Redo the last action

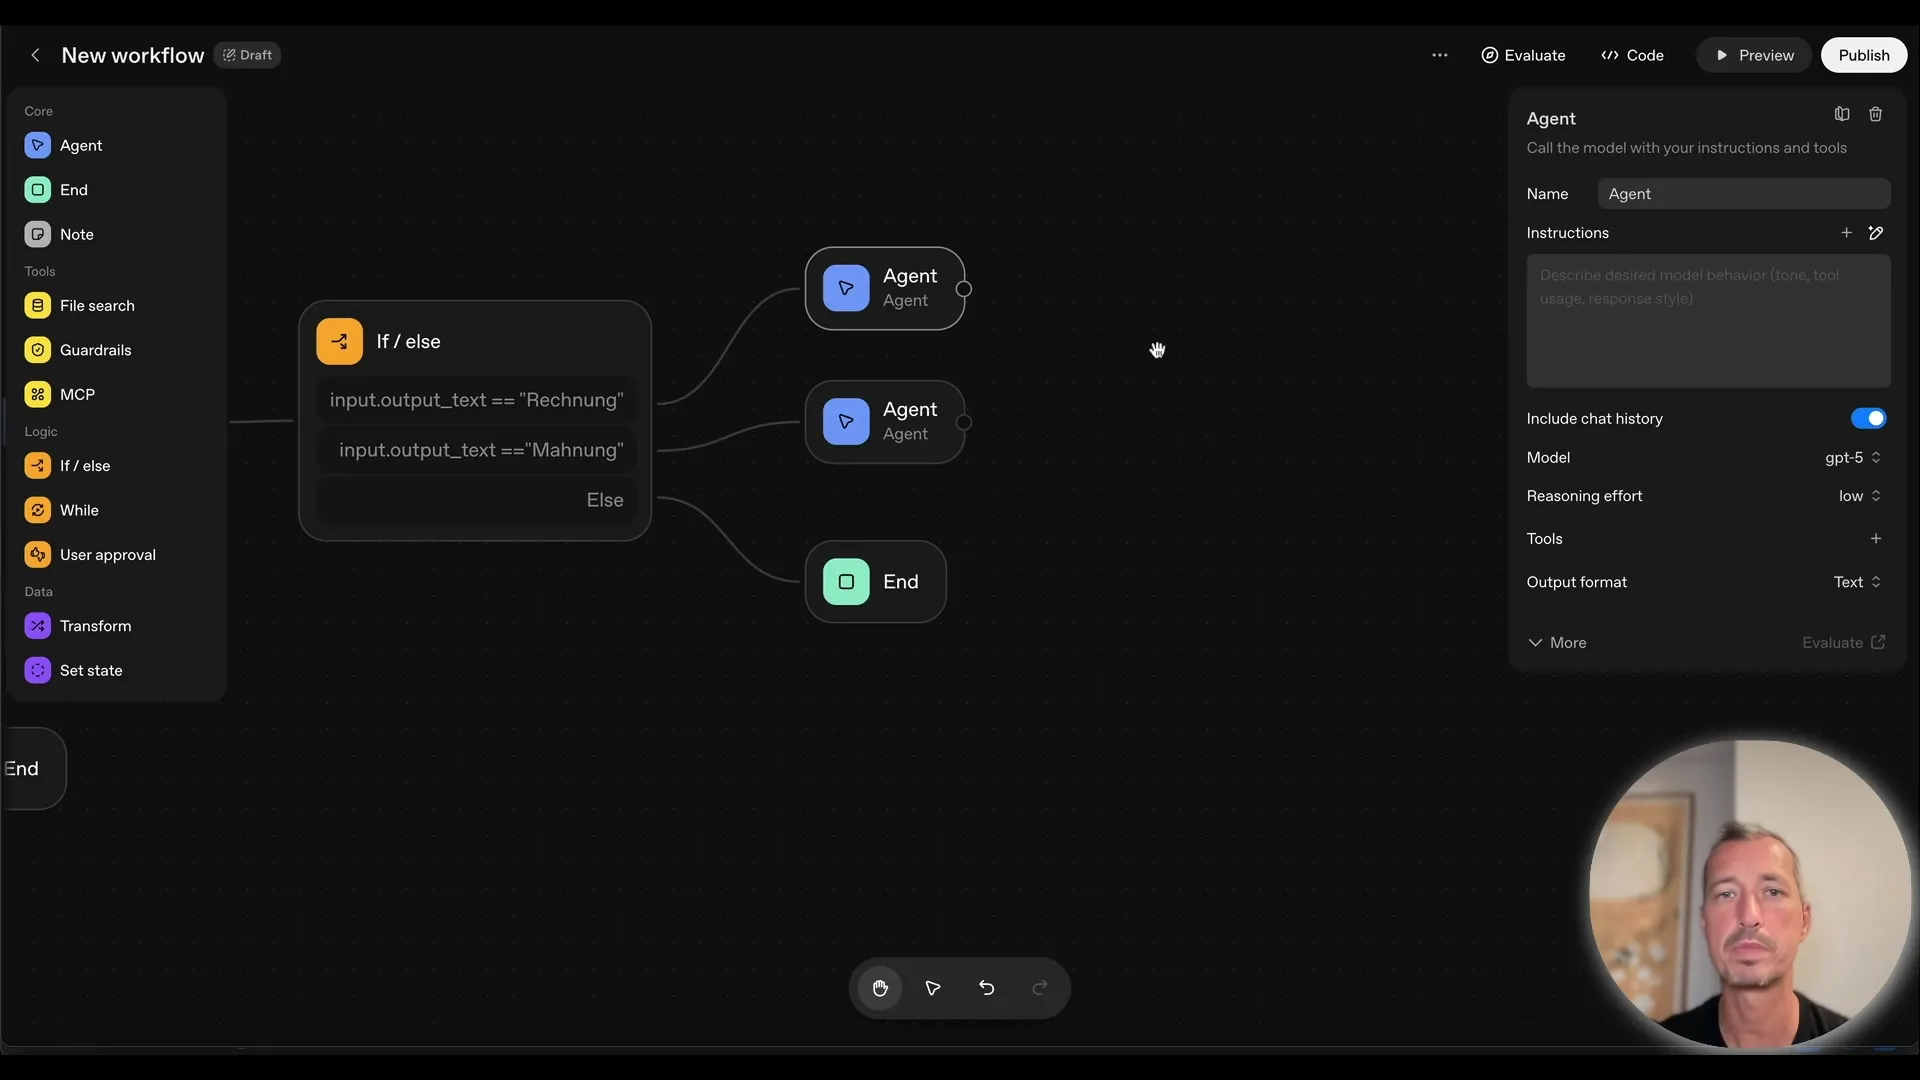pos(1039,988)
